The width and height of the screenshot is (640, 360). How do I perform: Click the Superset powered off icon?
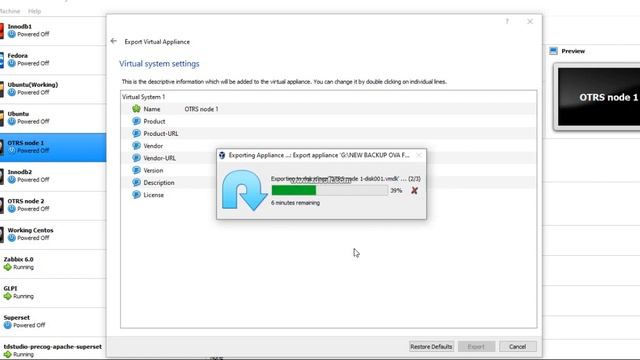pyautogui.click(x=7, y=325)
